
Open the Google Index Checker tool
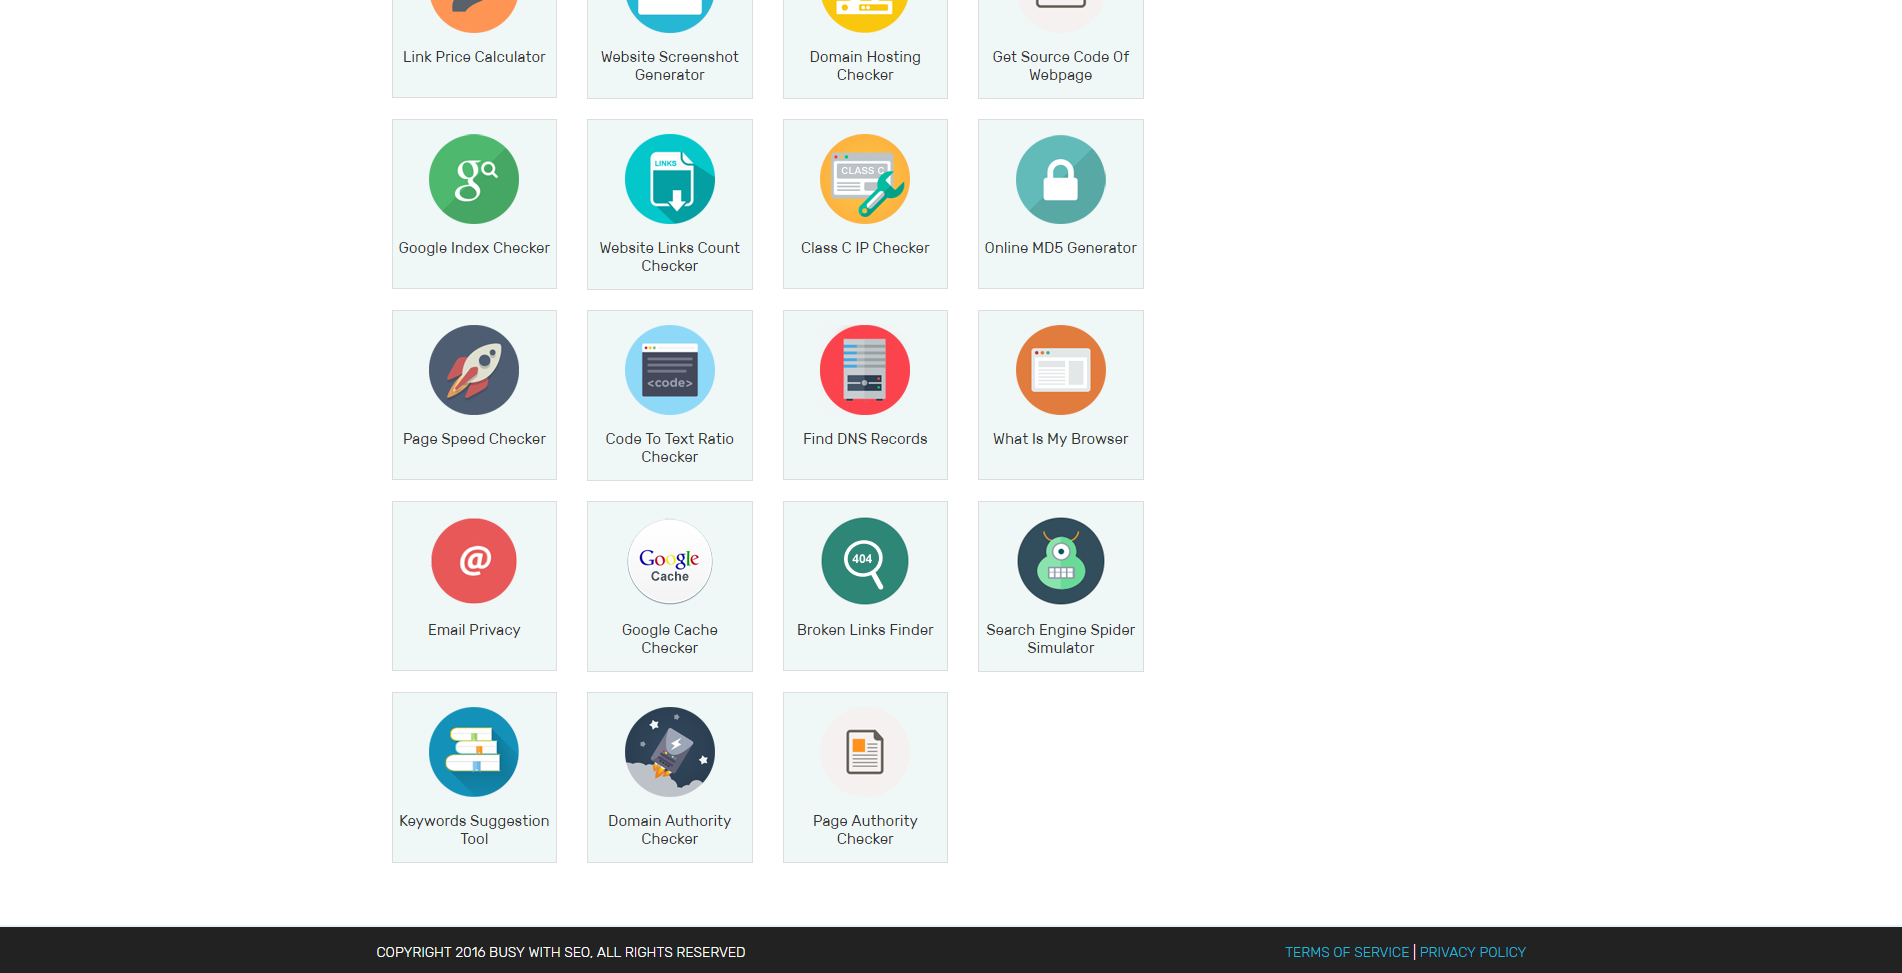474,203
